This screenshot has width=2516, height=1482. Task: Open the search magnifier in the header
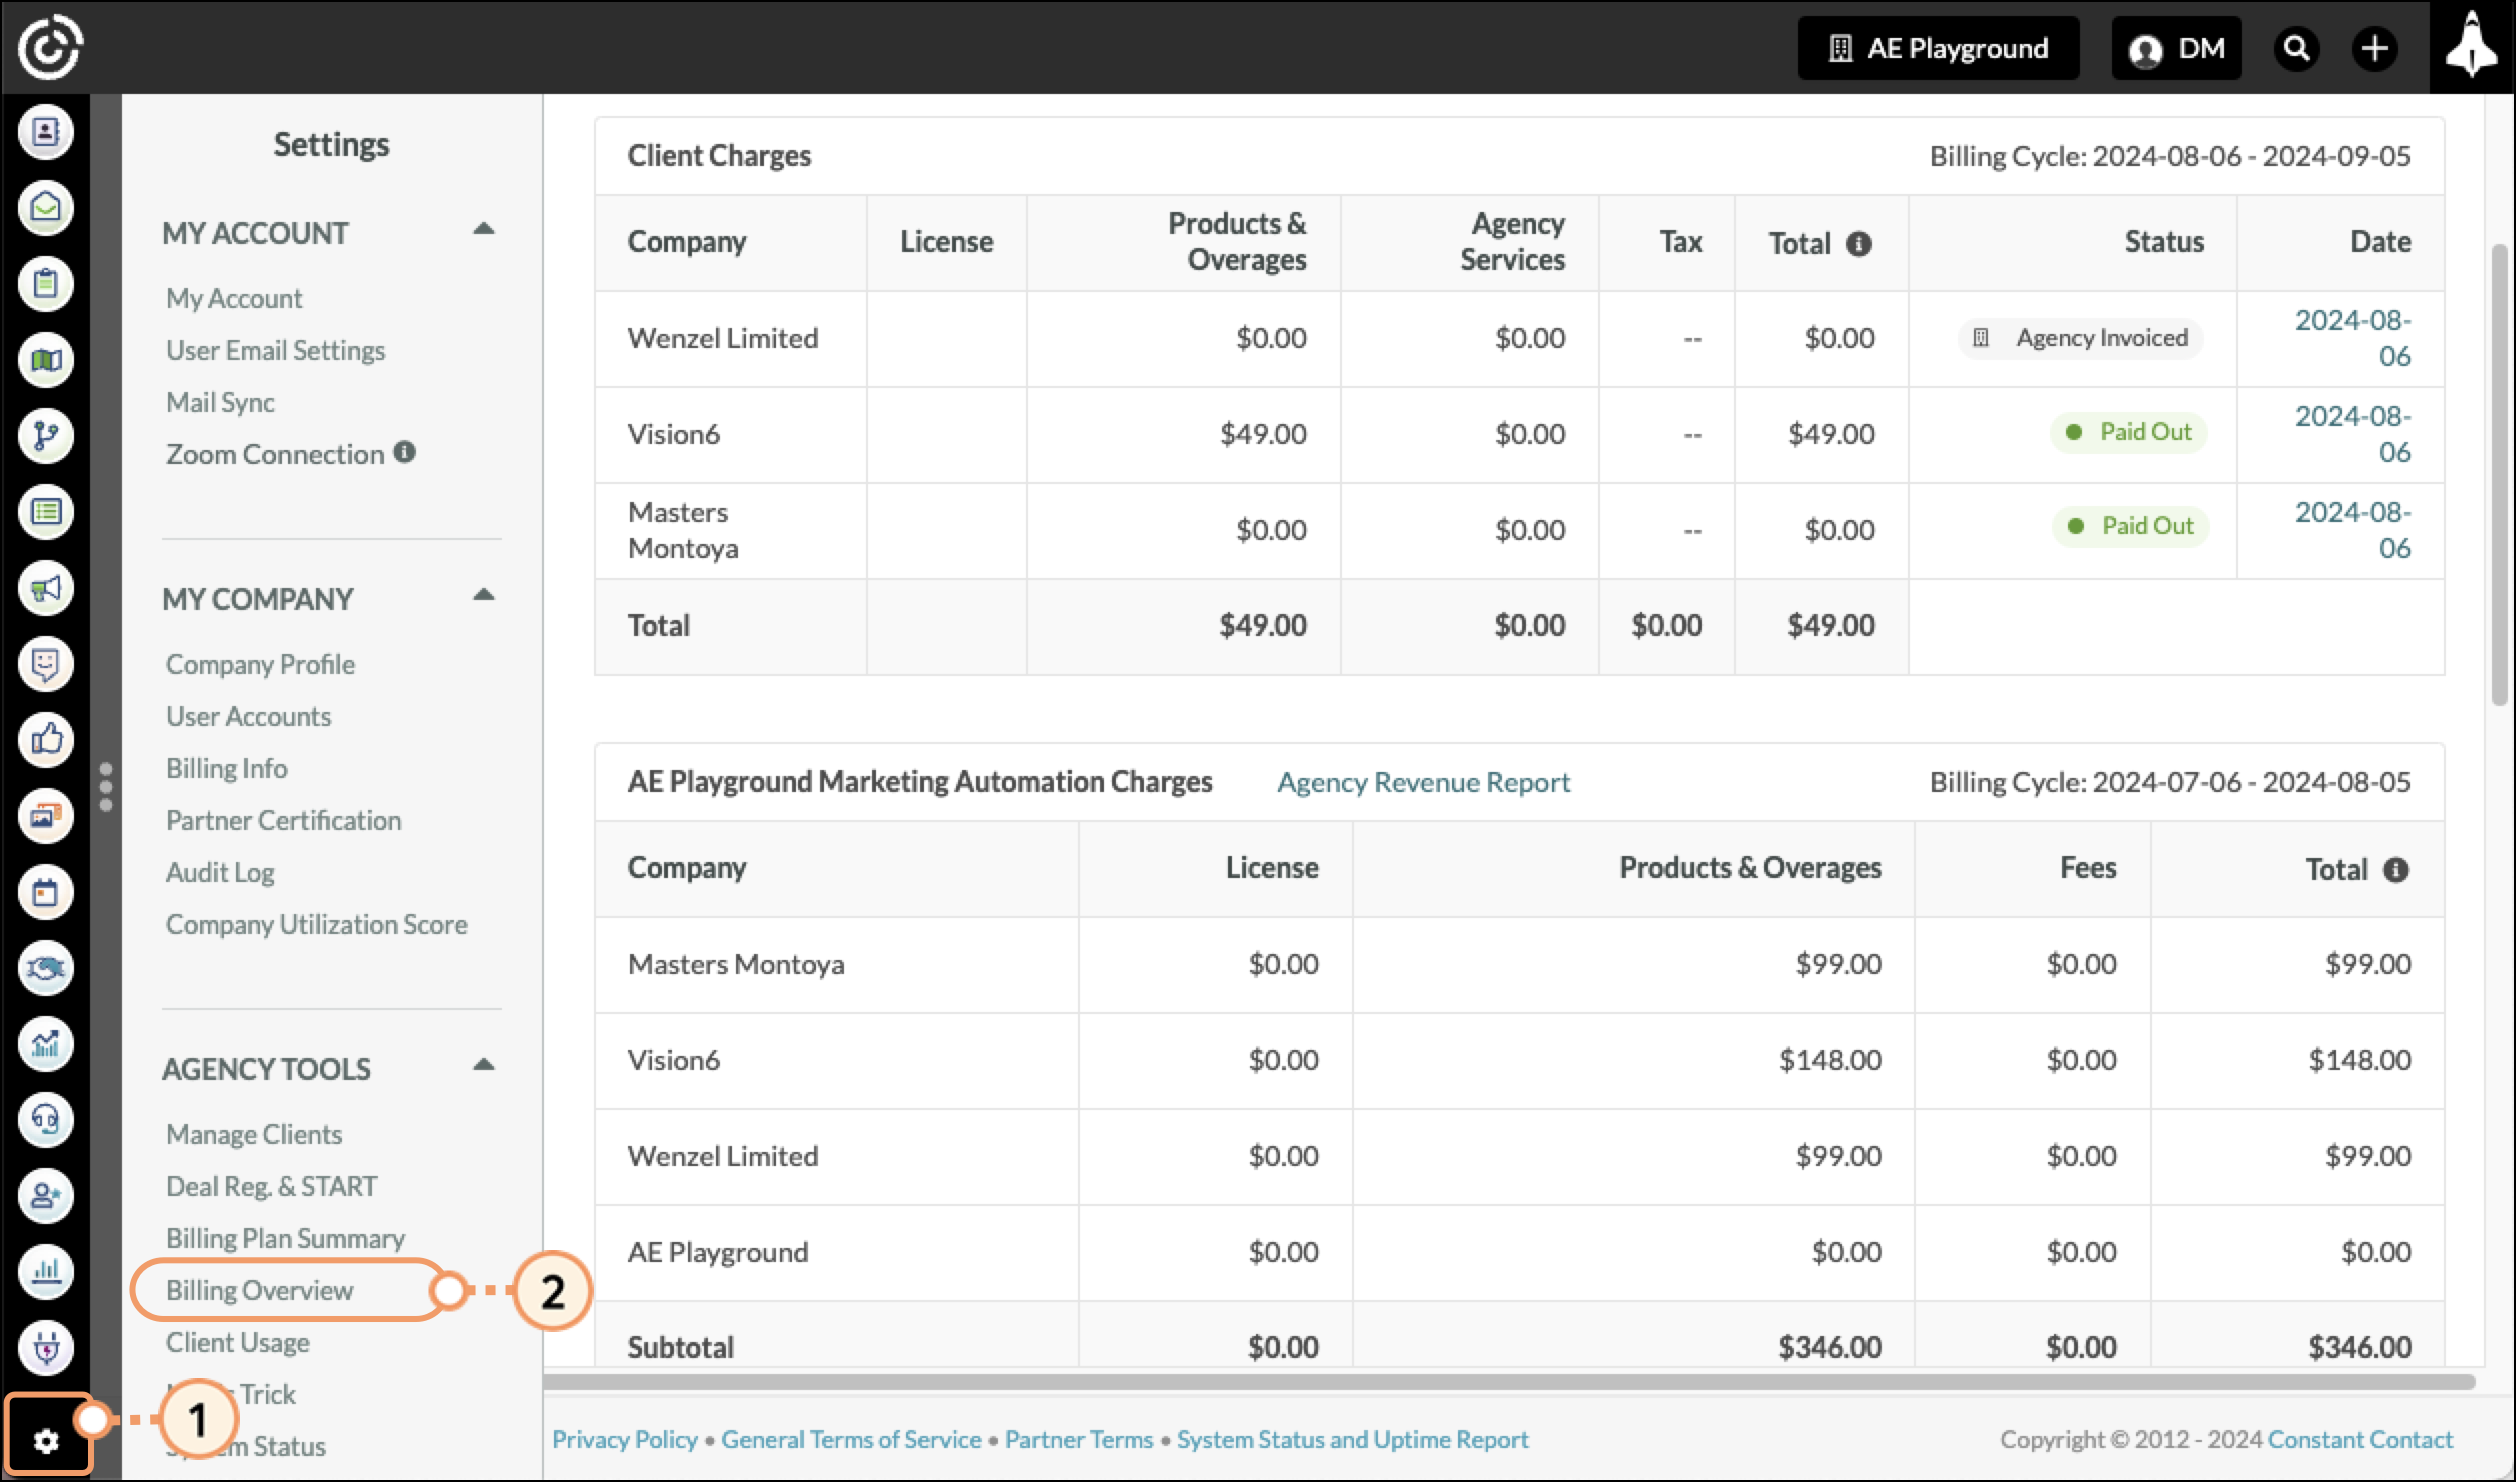2297,48
